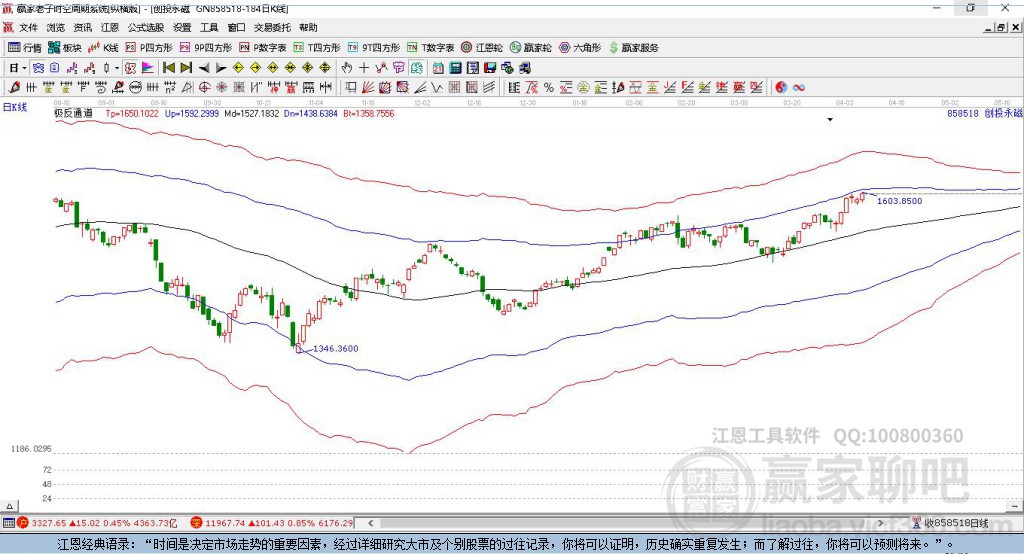Select the crosshair plus cursor
This screenshot has height=554, width=1024.
pyautogui.click(x=364, y=68)
